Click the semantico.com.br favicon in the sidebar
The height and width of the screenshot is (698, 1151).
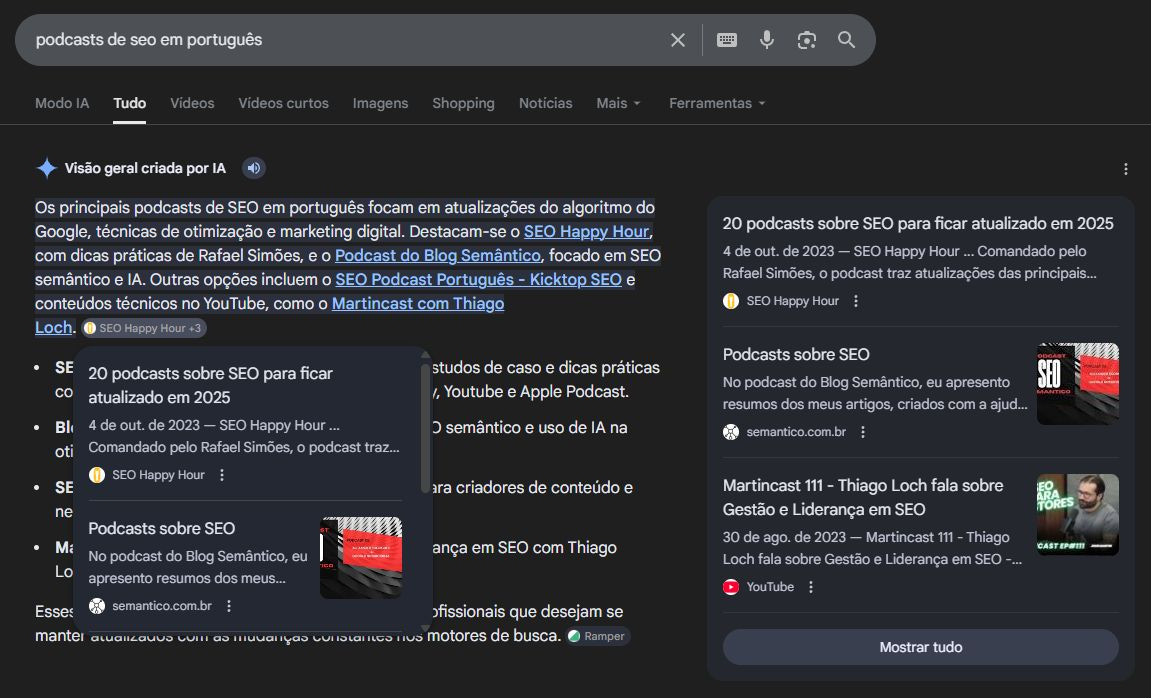click(x=731, y=432)
